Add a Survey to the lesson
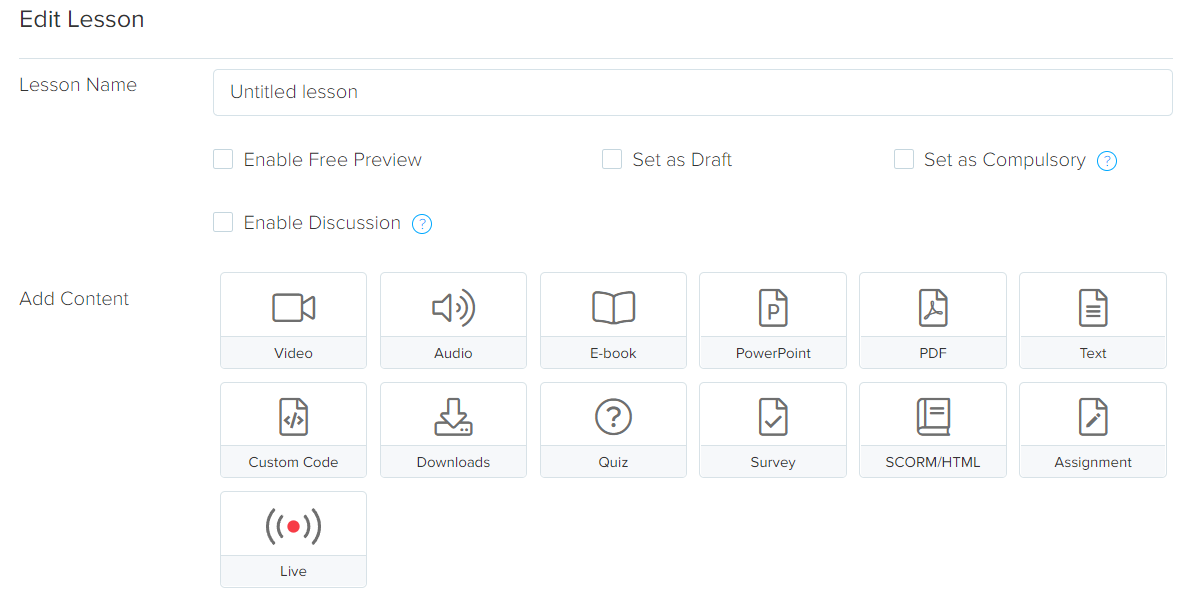This screenshot has height=607, width=1185. point(773,430)
